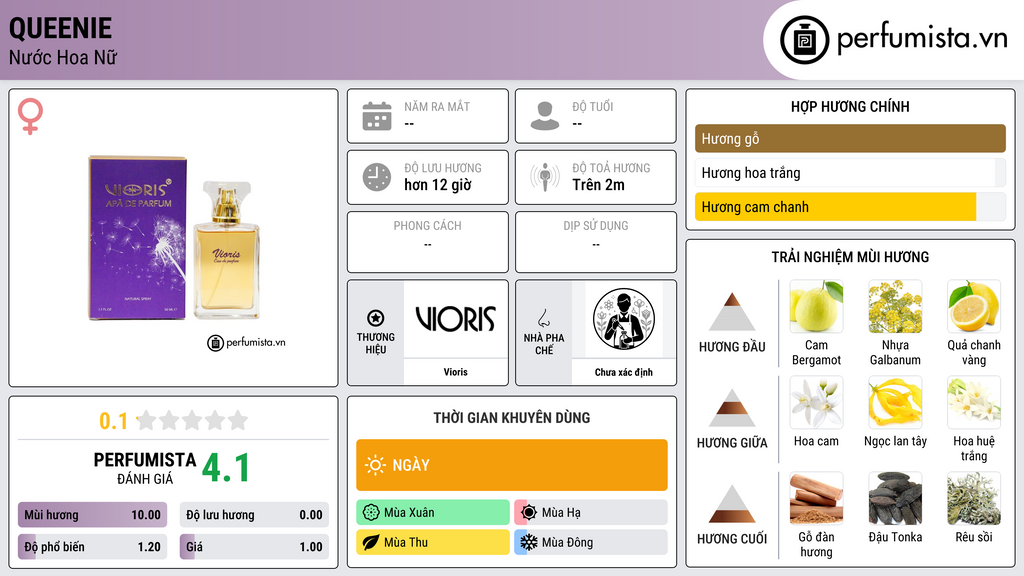
Task: Click the Nhựa Galbanum note image
Action: (895, 307)
